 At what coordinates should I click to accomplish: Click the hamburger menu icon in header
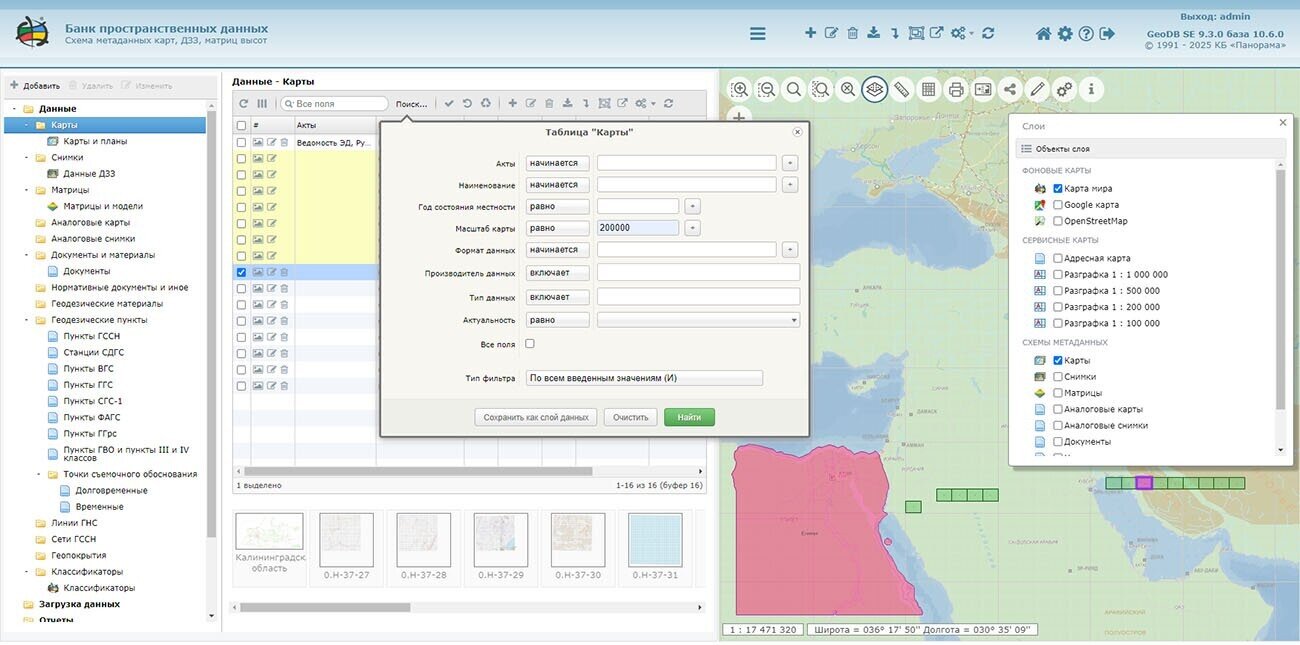click(757, 33)
